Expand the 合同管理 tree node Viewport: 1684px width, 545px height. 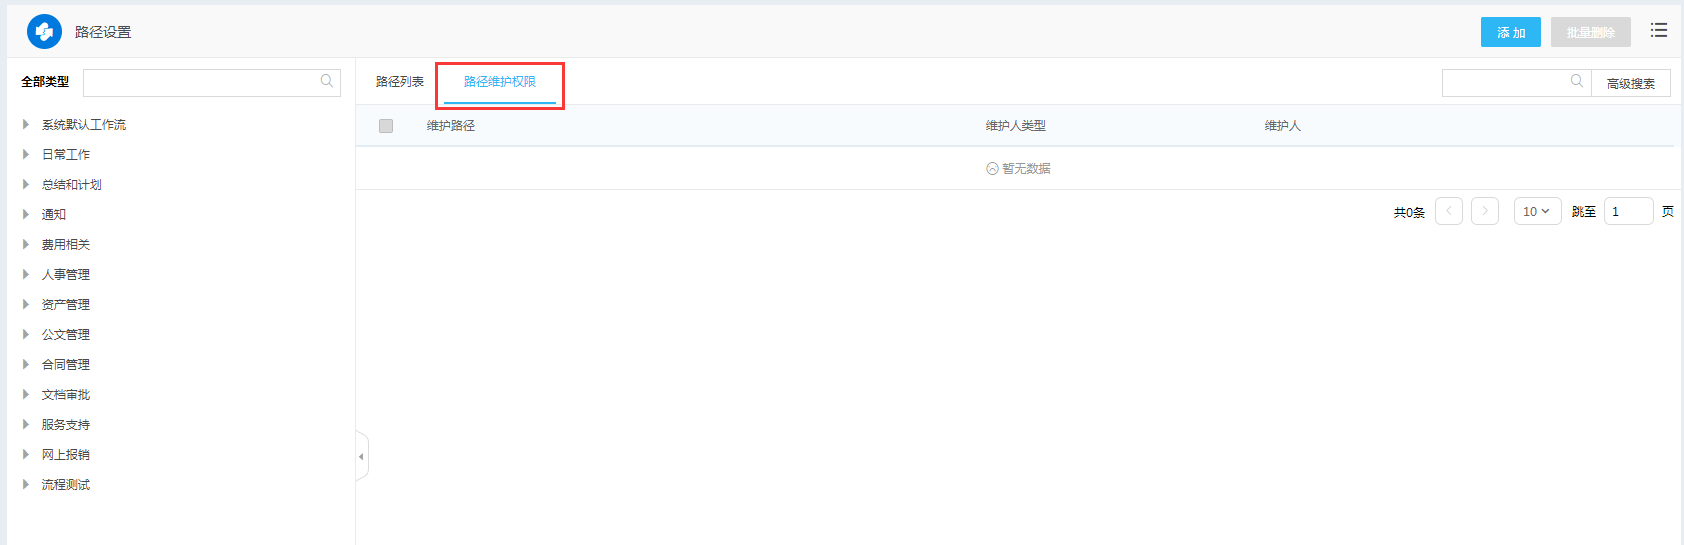(x=26, y=365)
